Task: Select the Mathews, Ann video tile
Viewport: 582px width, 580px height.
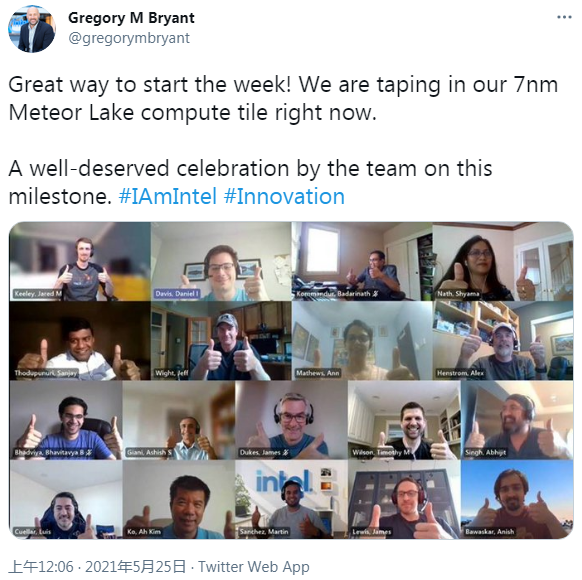Action: 362,341
